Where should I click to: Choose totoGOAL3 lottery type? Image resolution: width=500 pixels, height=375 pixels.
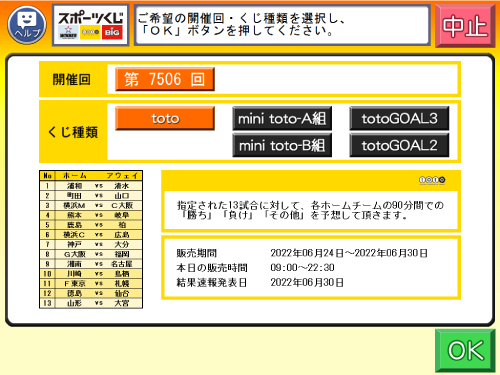[399, 118]
